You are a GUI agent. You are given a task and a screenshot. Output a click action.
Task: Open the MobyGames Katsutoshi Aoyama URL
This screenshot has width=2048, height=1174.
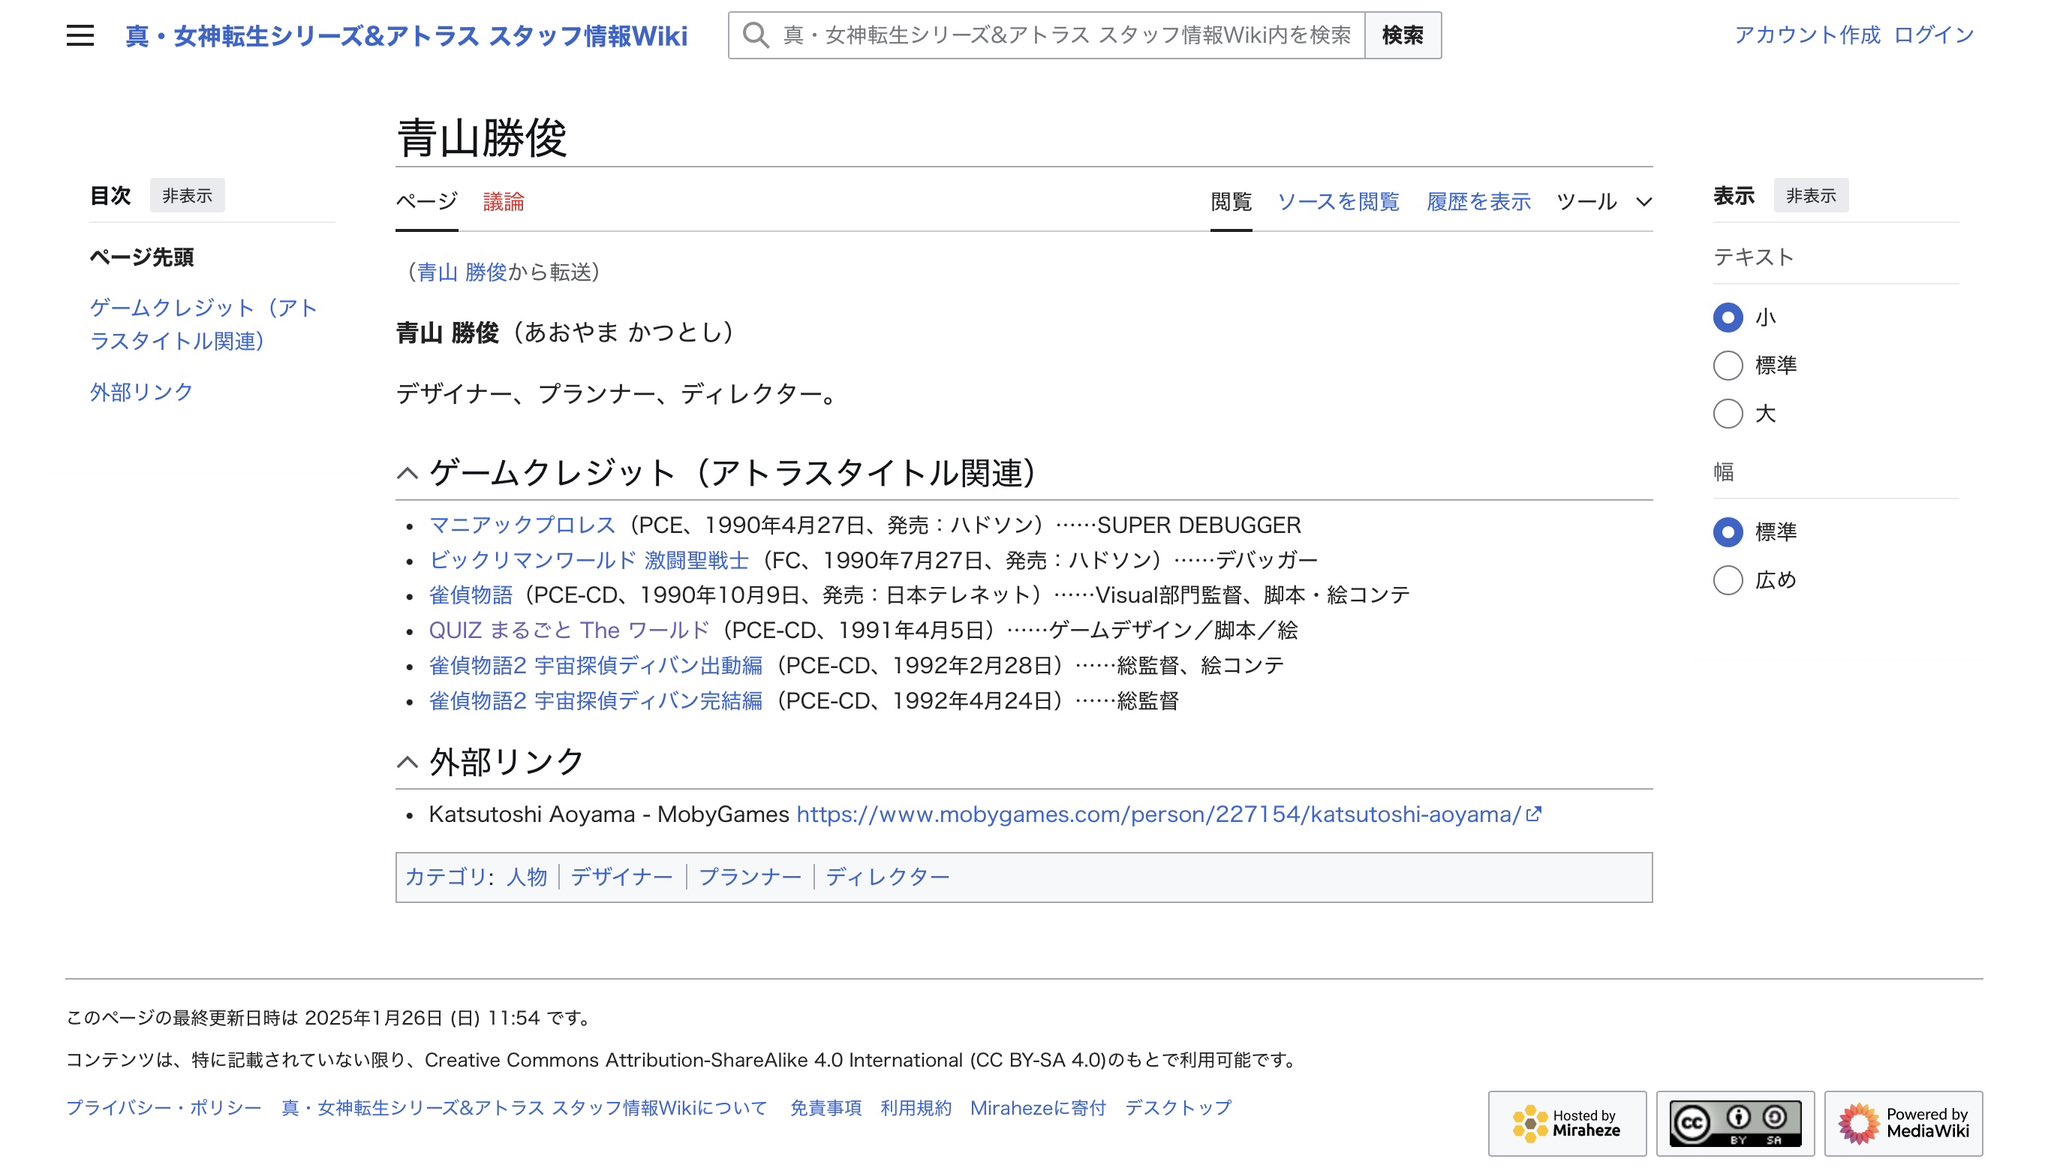(1159, 814)
